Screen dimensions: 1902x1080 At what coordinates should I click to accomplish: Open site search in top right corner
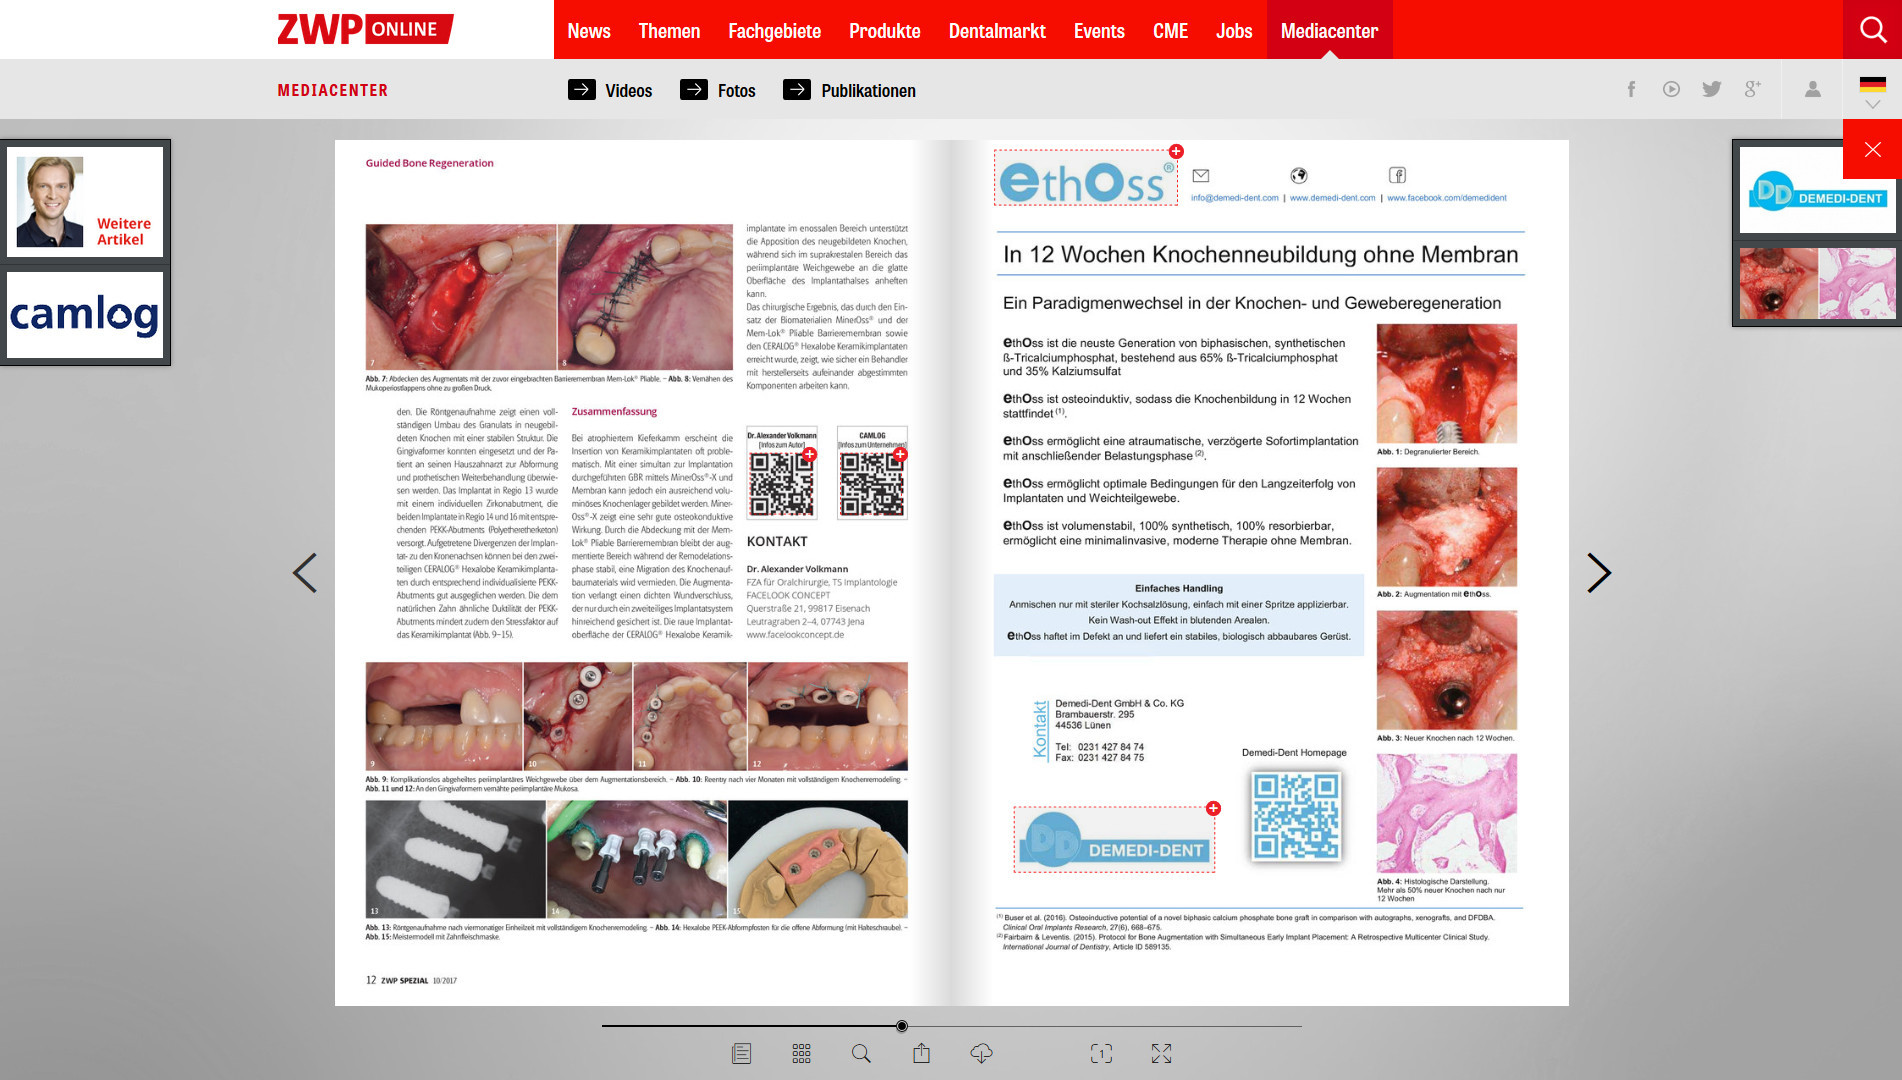pyautogui.click(x=1872, y=30)
